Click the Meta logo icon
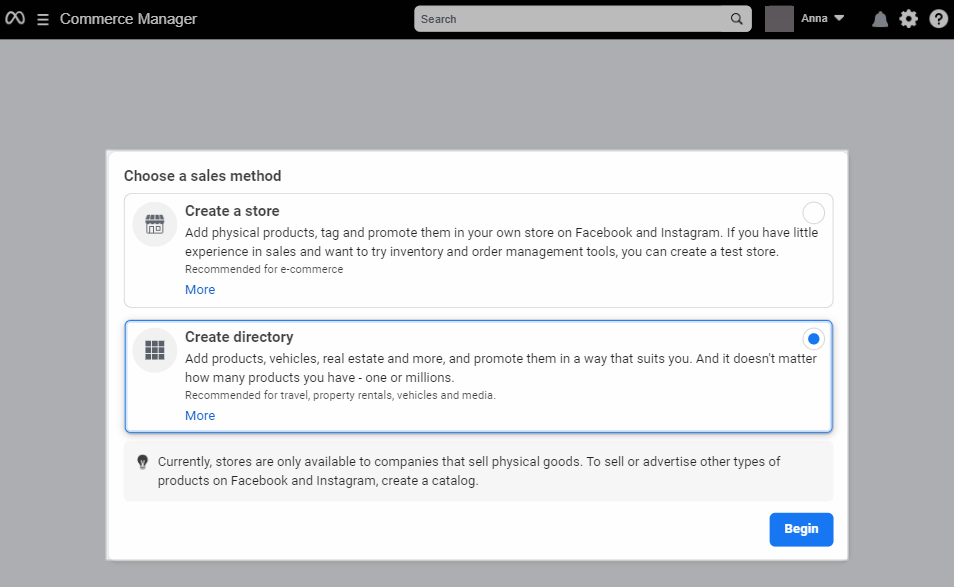 (15, 19)
